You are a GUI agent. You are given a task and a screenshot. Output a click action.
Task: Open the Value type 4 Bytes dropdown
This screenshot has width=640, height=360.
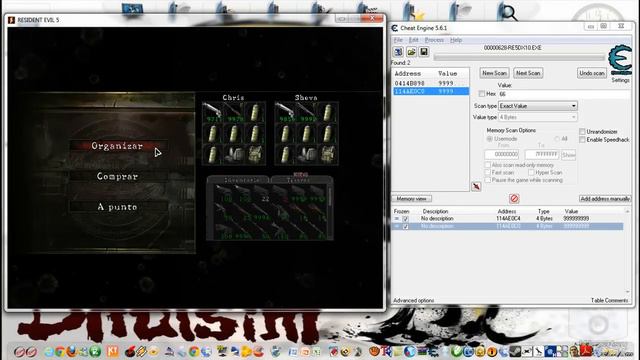(538, 117)
